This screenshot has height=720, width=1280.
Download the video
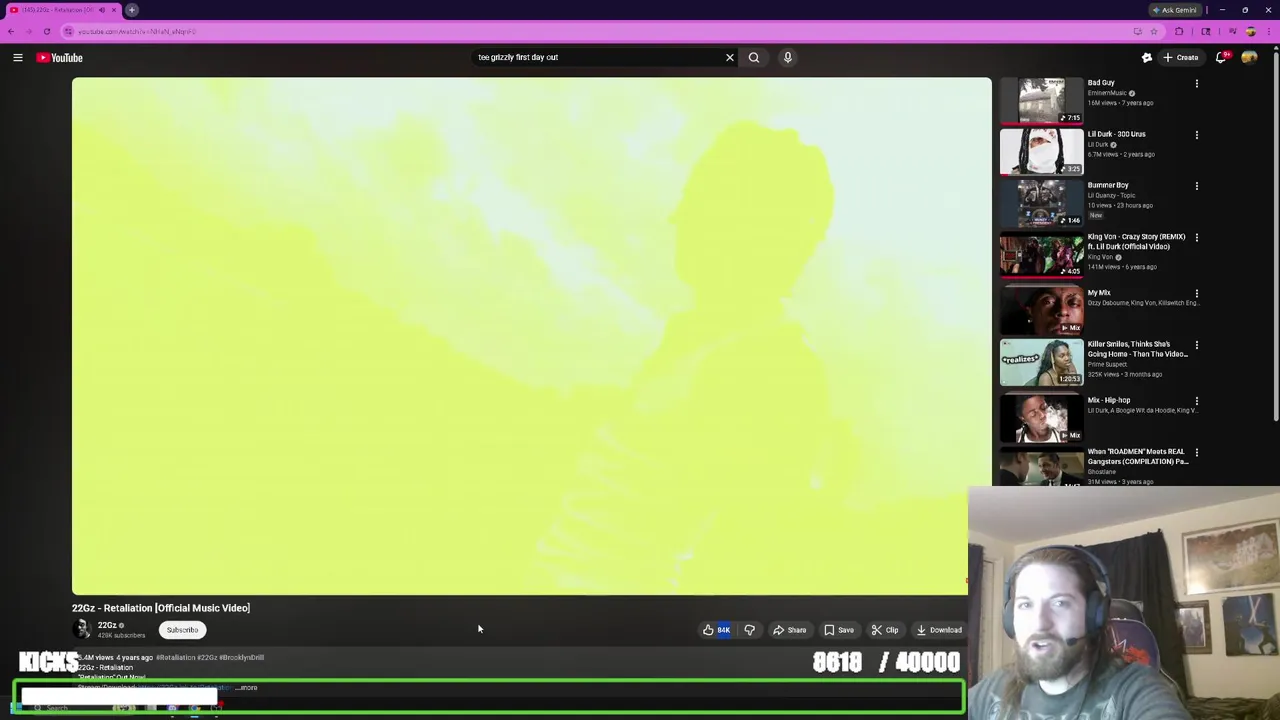pyautogui.click(x=938, y=630)
